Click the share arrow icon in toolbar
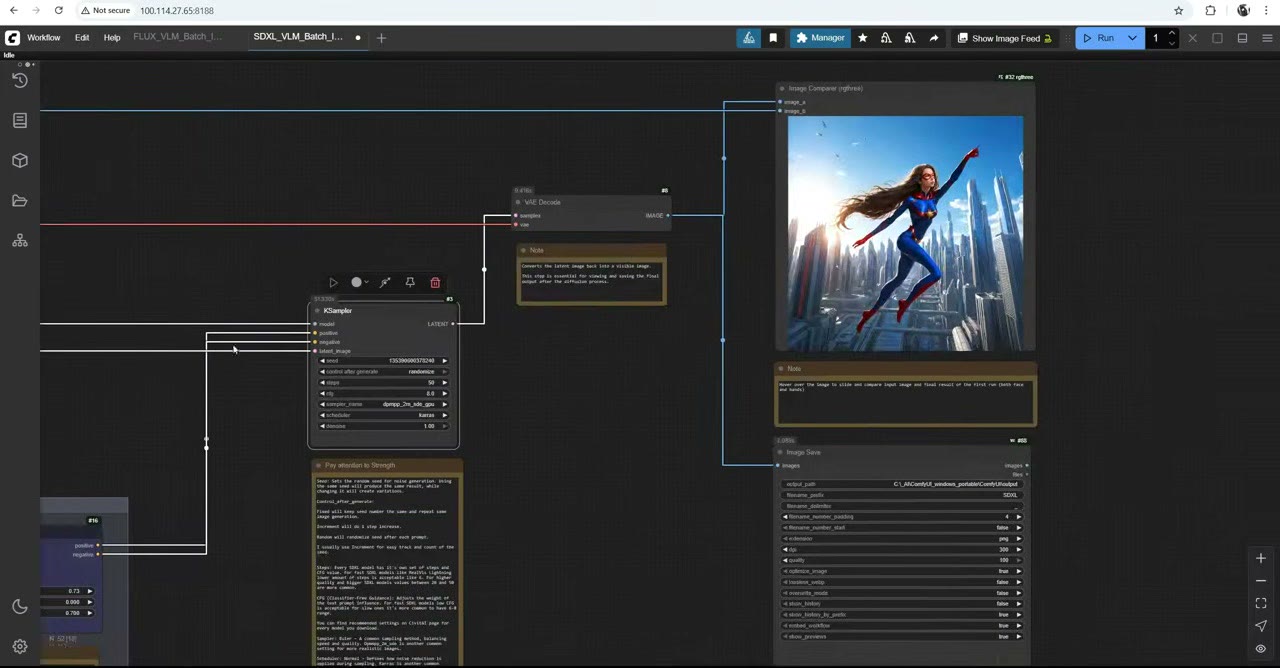 (x=934, y=38)
